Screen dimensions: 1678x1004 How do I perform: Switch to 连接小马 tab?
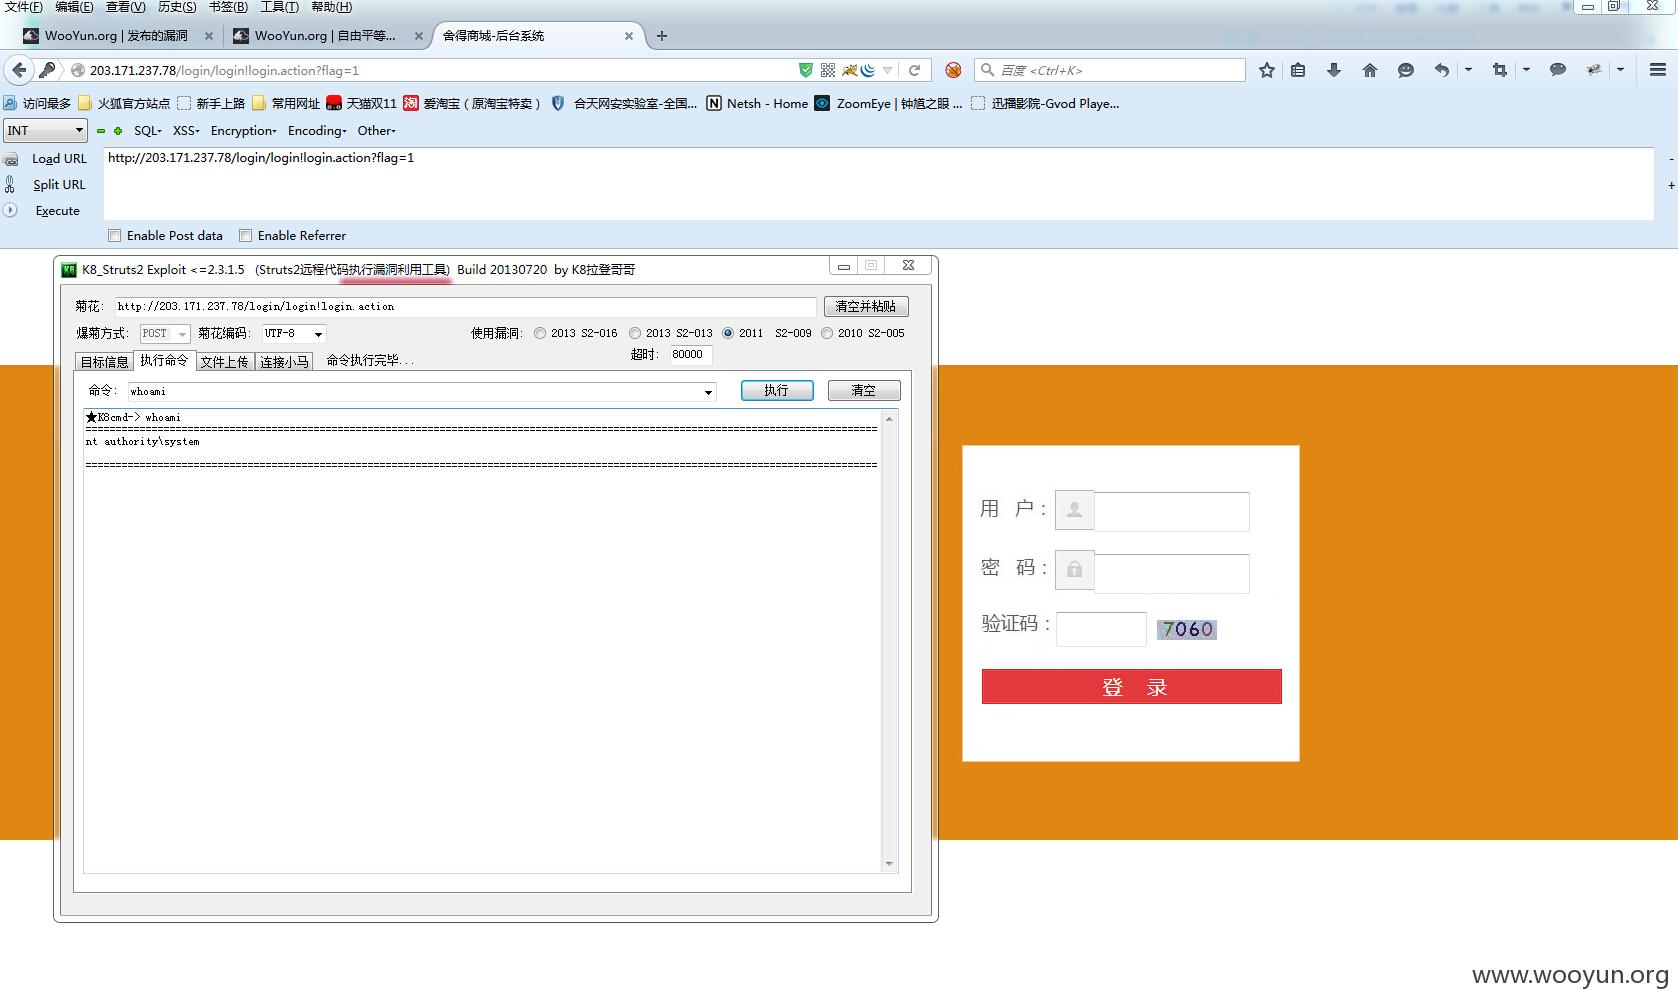284,362
